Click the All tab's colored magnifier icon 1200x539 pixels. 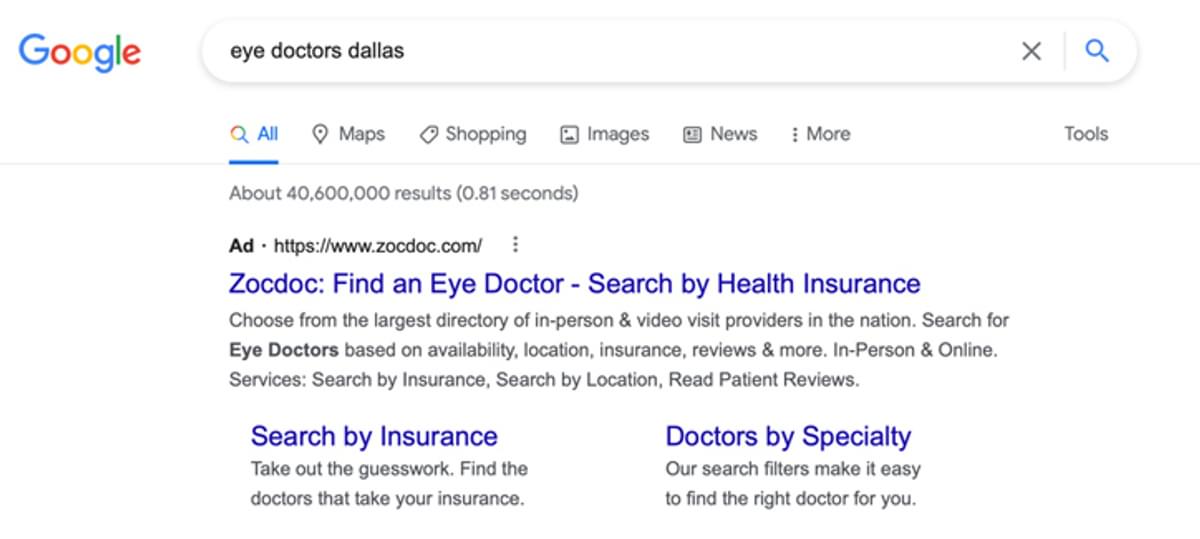pyautogui.click(x=239, y=134)
